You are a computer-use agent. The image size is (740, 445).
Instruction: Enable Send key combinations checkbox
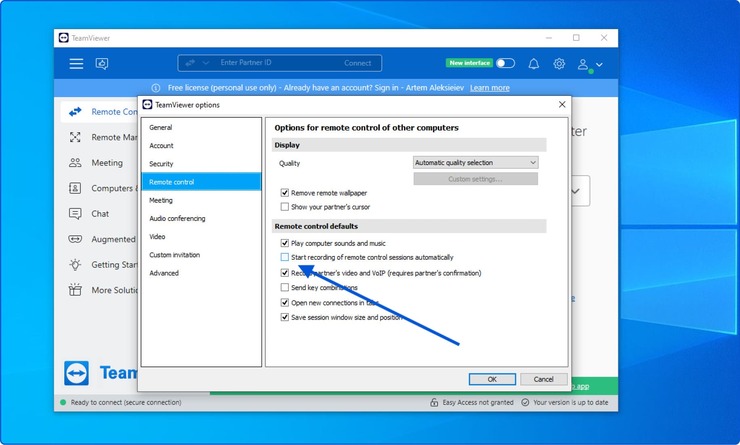285,287
